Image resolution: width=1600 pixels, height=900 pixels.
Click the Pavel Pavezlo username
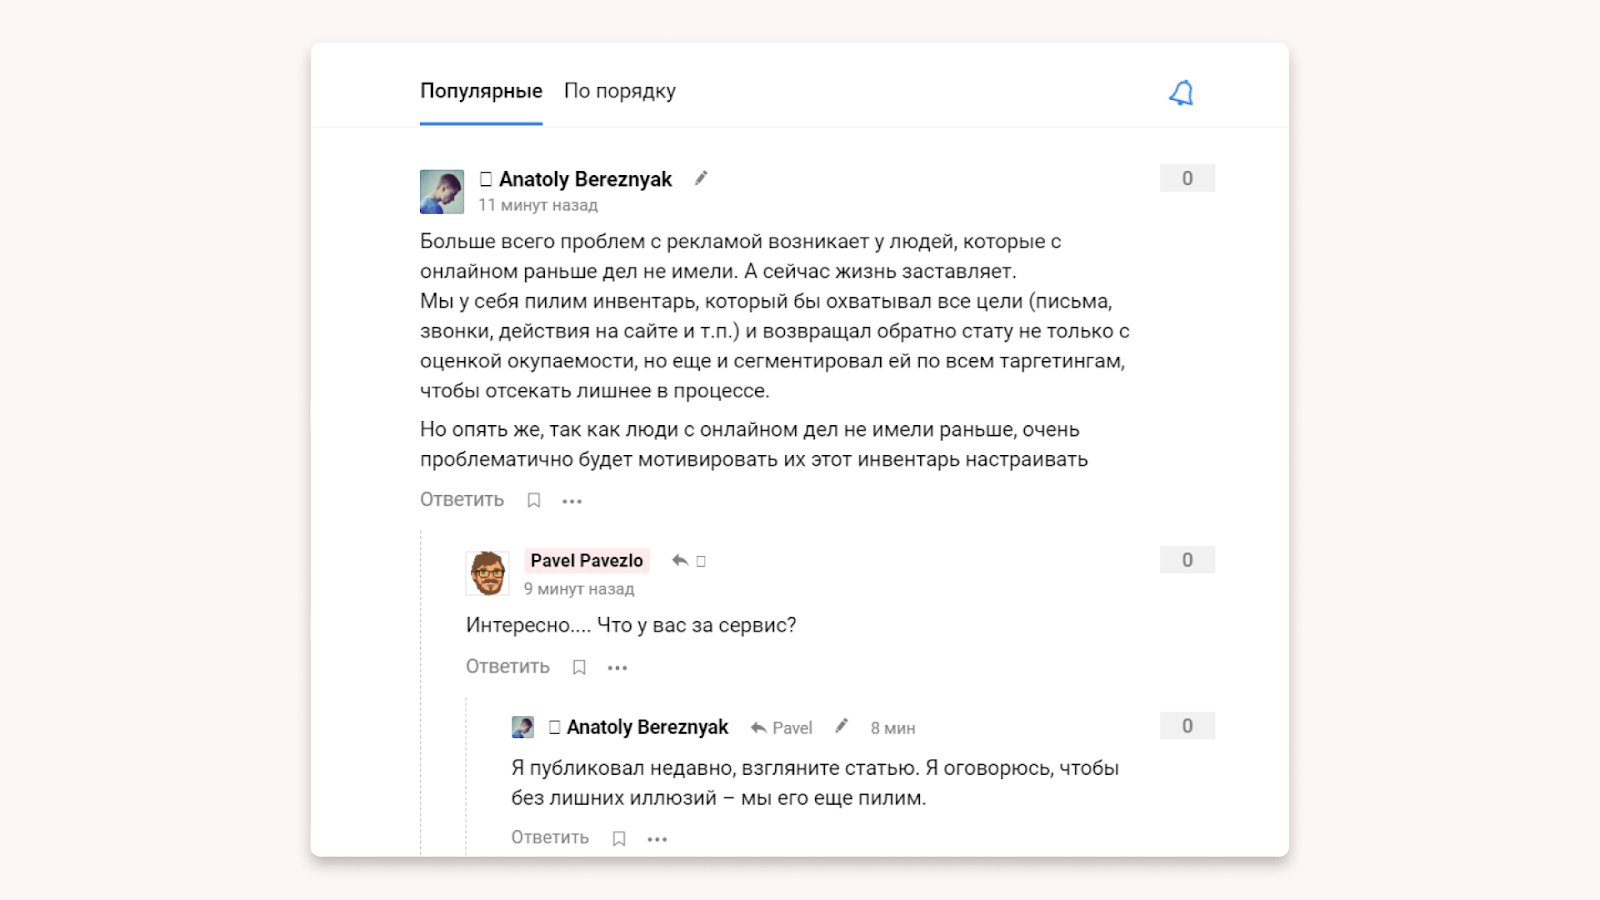pyautogui.click(x=587, y=561)
